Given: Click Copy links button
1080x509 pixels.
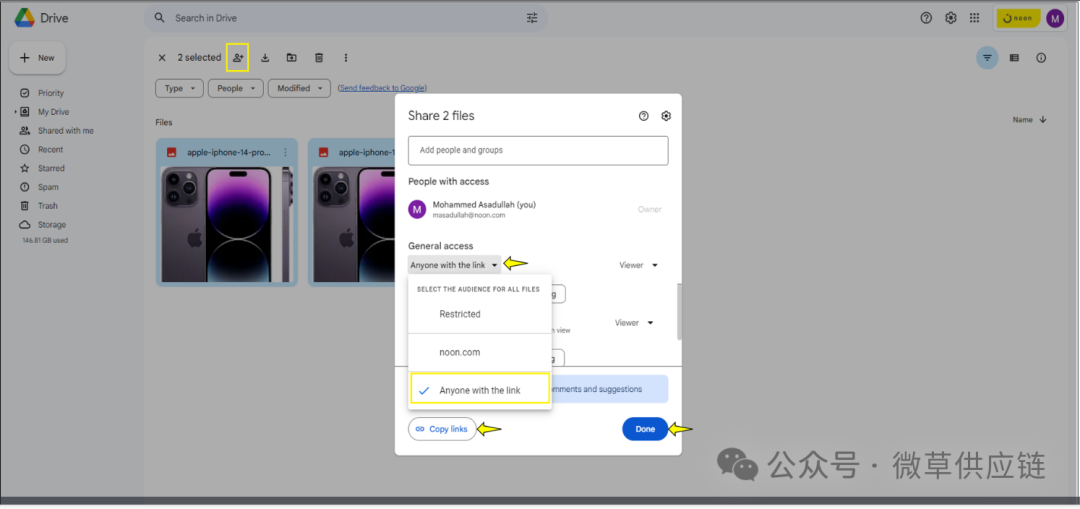Looking at the screenshot, I should click(442, 429).
